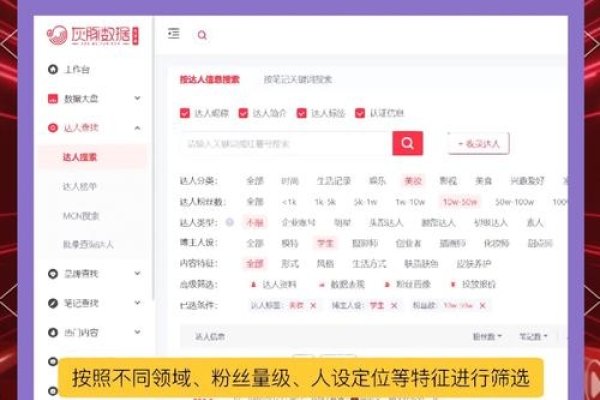Open 达人榜单 in sidebar submenu
The width and height of the screenshot is (600, 400).
(80, 187)
